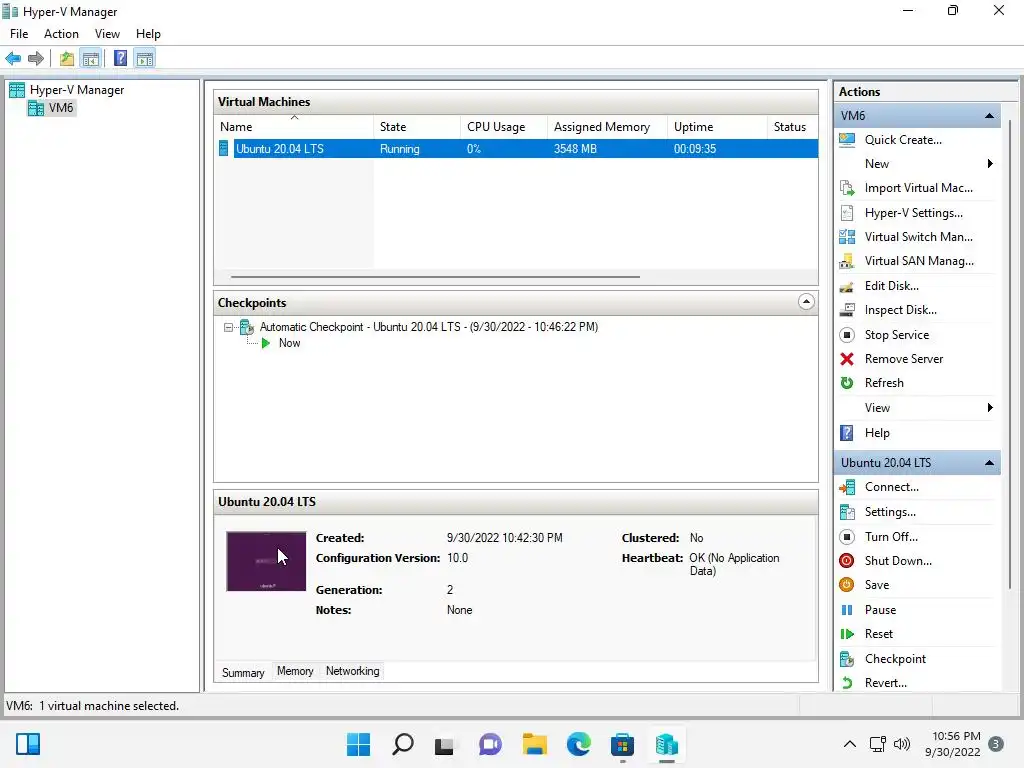Sort by the Name column header
The image size is (1024, 768).
(x=294, y=127)
